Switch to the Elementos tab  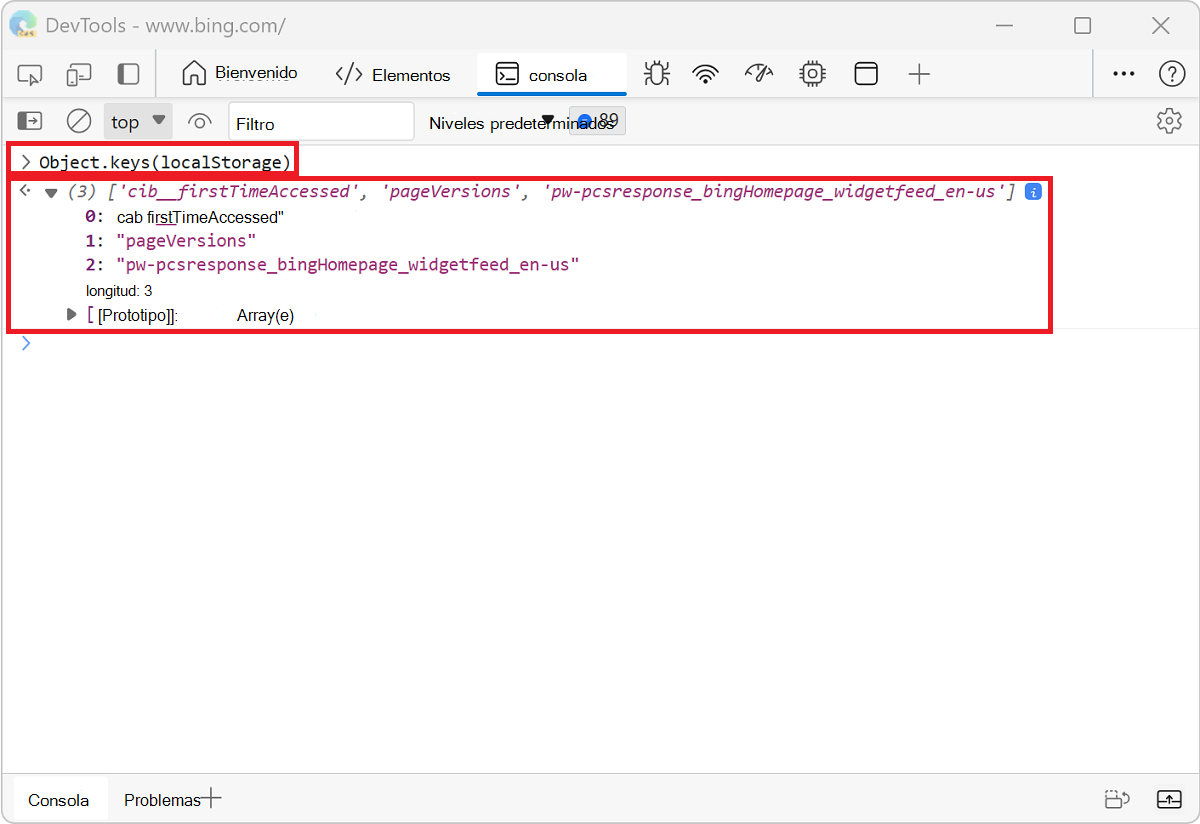click(394, 73)
